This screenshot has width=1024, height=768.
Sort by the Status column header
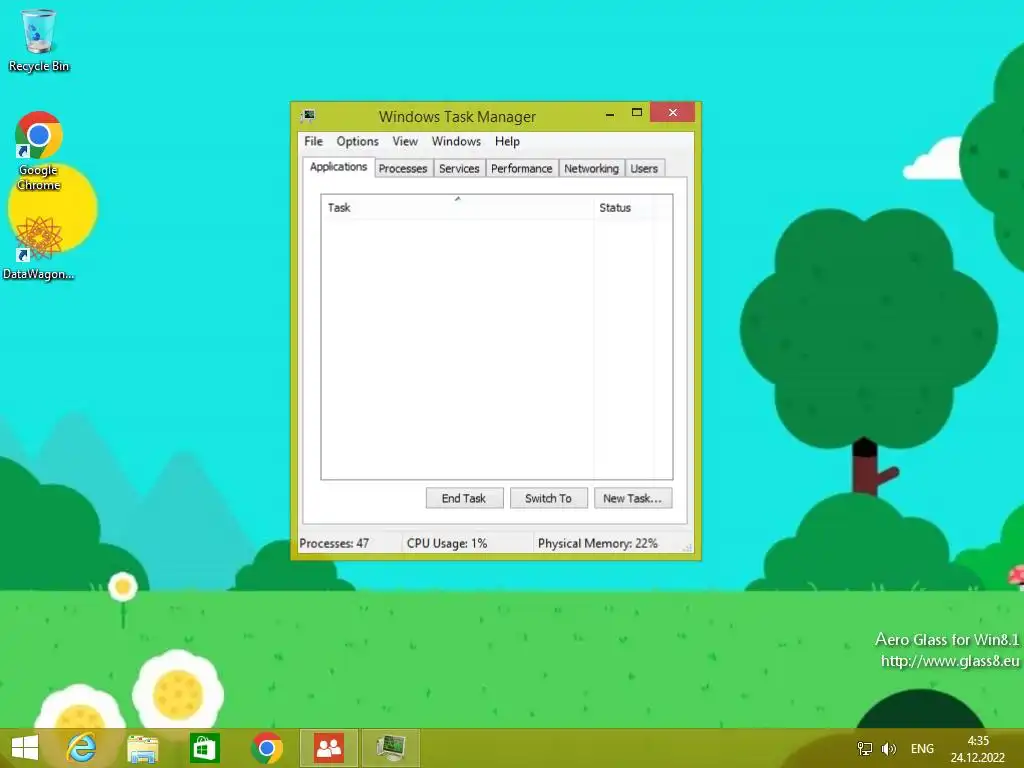pyautogui.click(x=624, y=208)
